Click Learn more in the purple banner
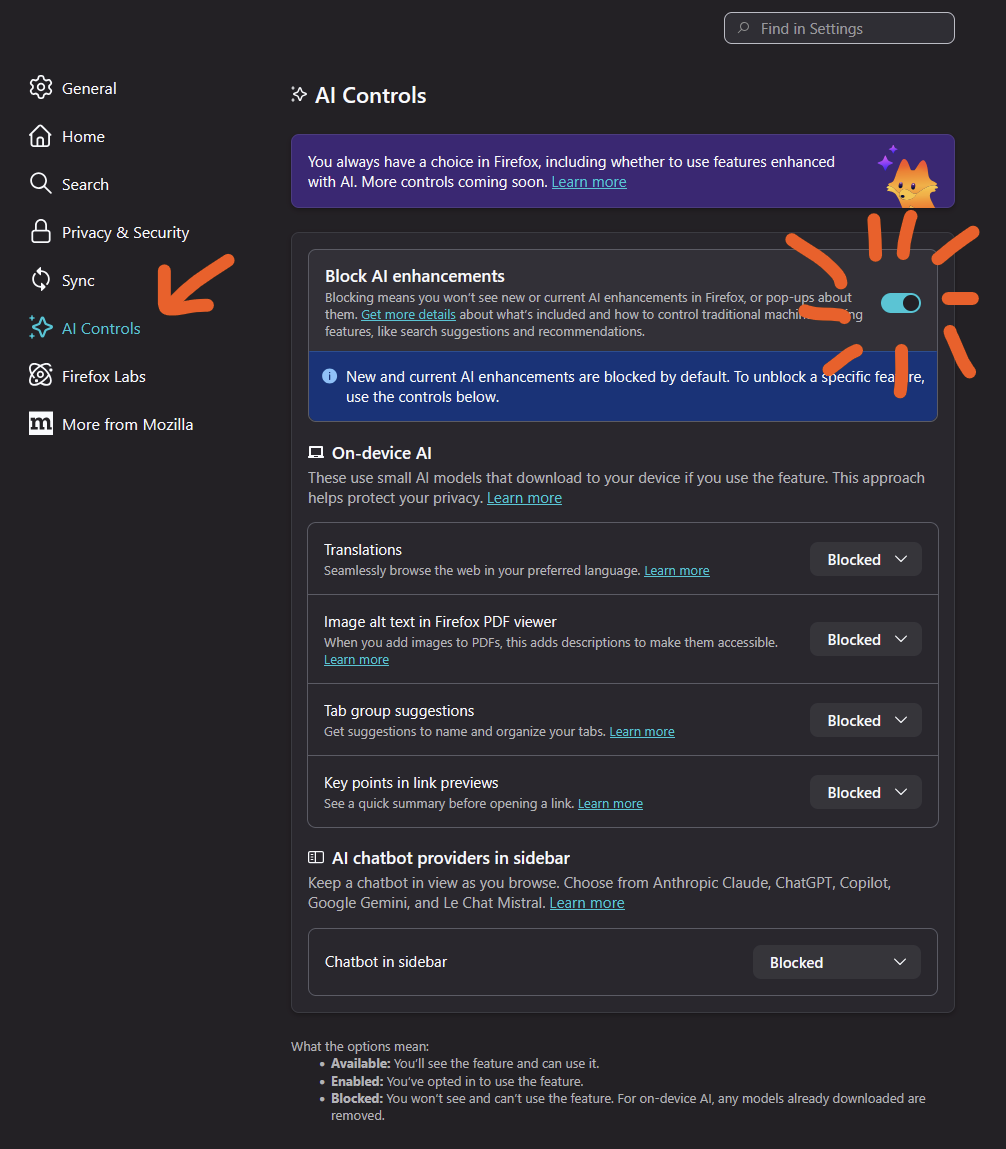The width and height of the screenshot is (1006, 1149). click(589, 182)
